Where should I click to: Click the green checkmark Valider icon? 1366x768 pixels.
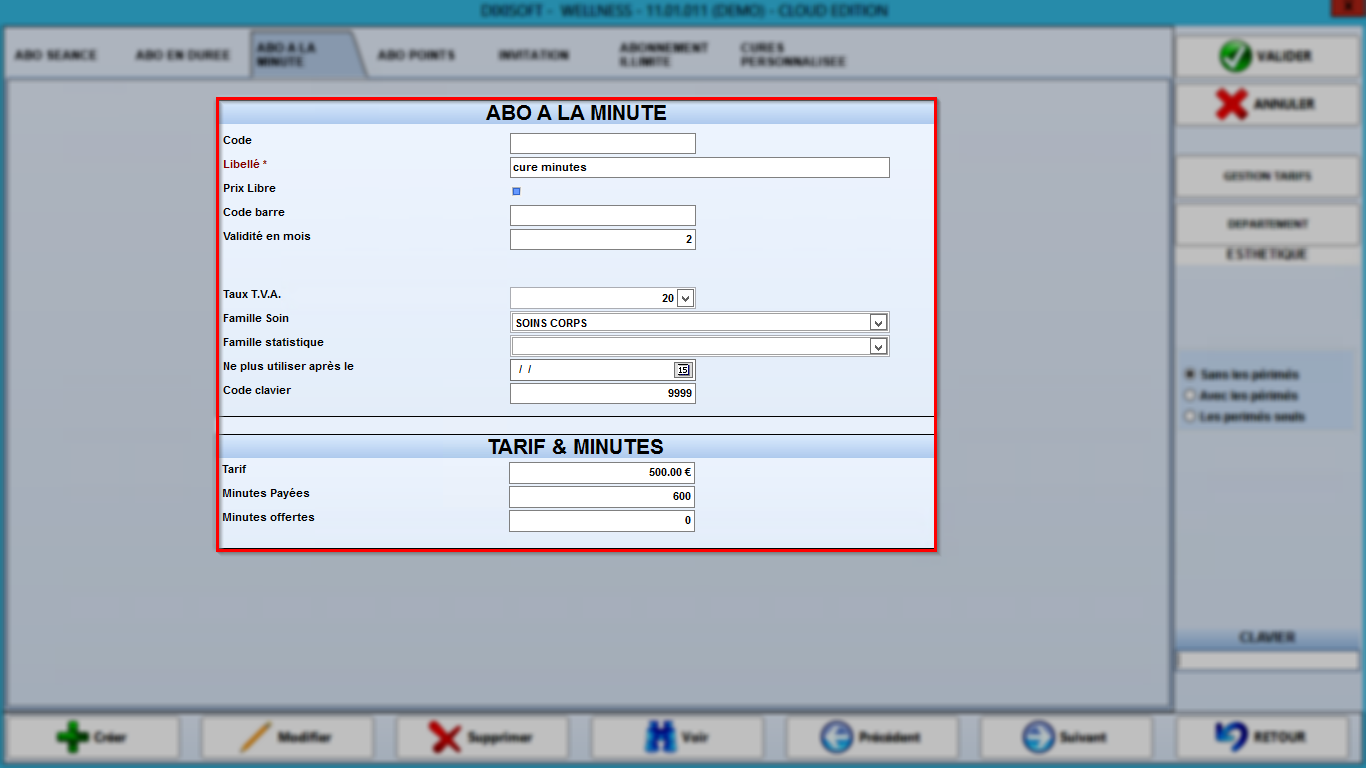(1235, 56)
